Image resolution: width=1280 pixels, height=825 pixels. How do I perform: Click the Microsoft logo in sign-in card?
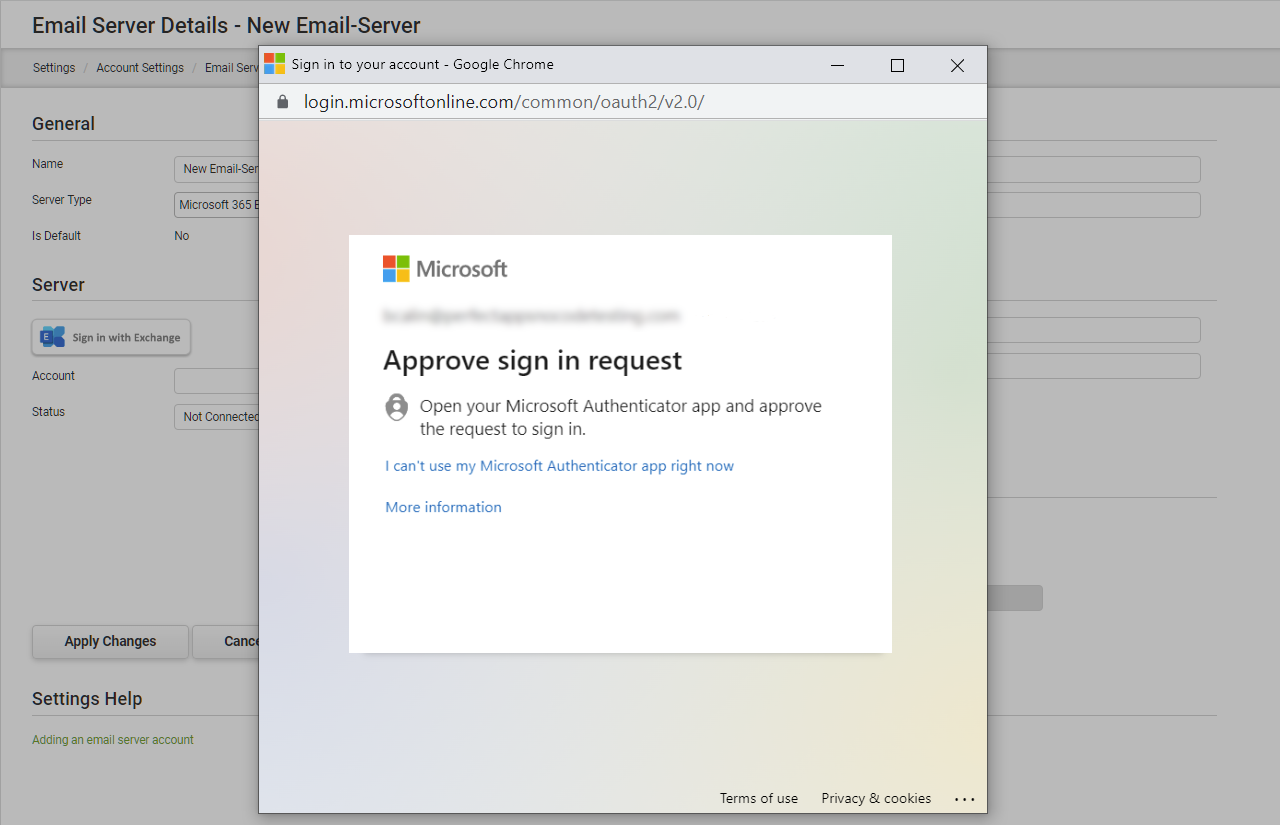coord(445,269)
